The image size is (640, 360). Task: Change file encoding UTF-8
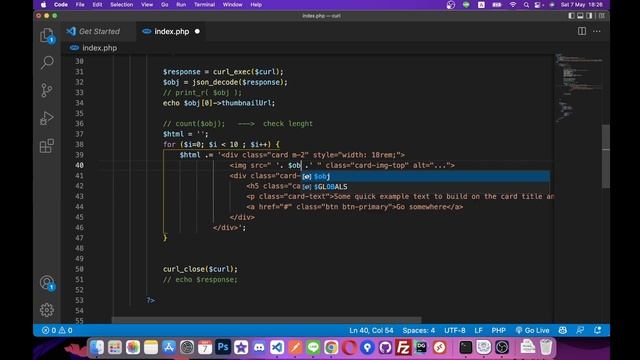pos(454,330)
